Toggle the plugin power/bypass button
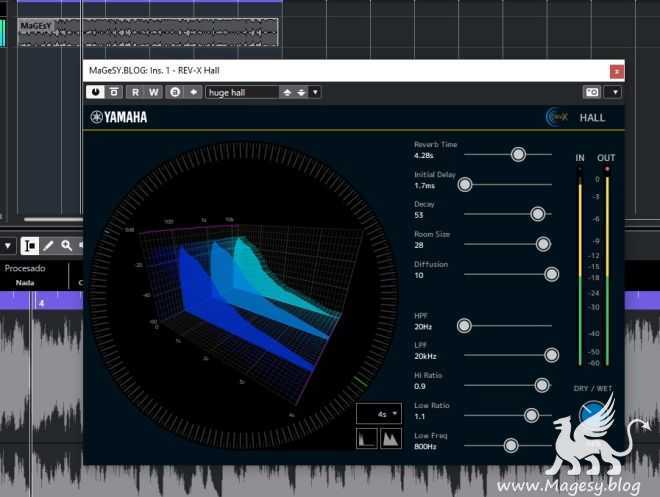660x497 pixels. [96, 92]
